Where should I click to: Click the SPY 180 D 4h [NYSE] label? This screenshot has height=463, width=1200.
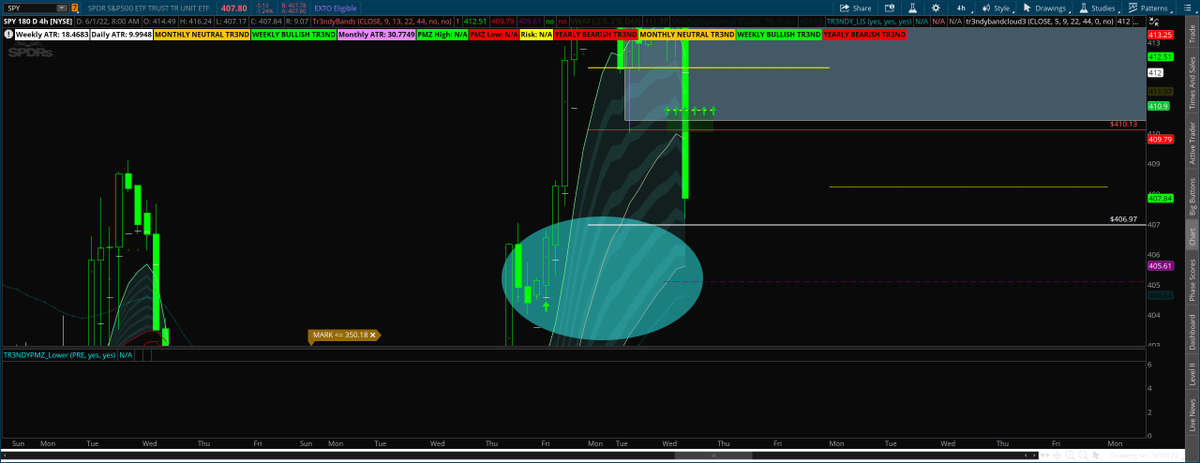38,20
